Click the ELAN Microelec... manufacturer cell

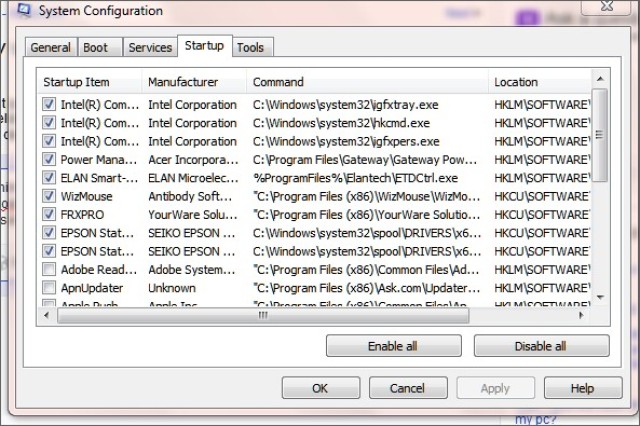coord(193,178)
